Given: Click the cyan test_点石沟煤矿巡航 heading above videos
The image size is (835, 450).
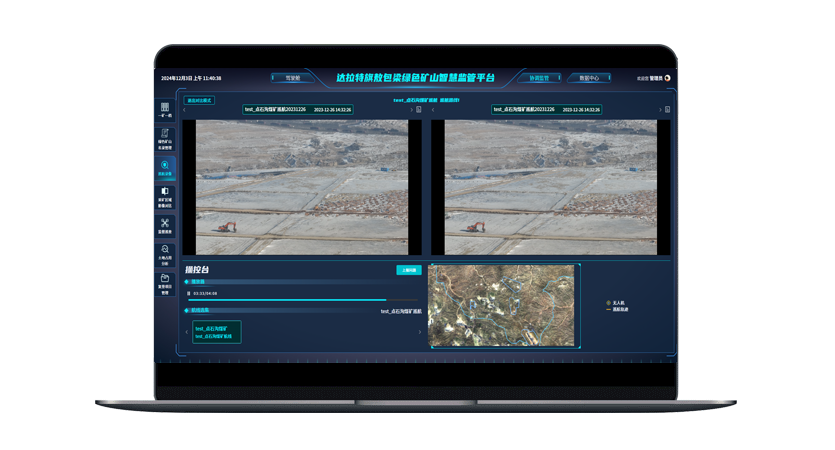Looking at the screenshot, I should 426,100.
